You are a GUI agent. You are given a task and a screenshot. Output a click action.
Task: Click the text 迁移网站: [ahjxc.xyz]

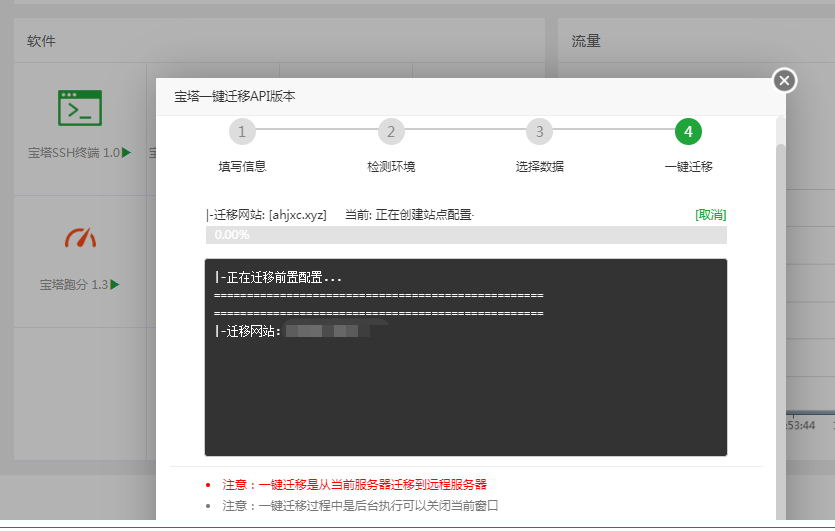point(267,215)
